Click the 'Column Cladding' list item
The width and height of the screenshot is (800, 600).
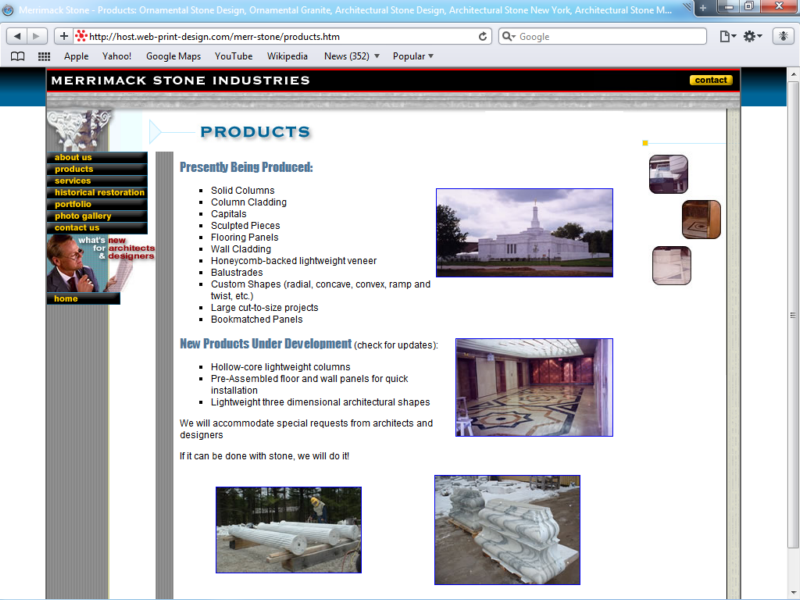(x=249, y=202)
